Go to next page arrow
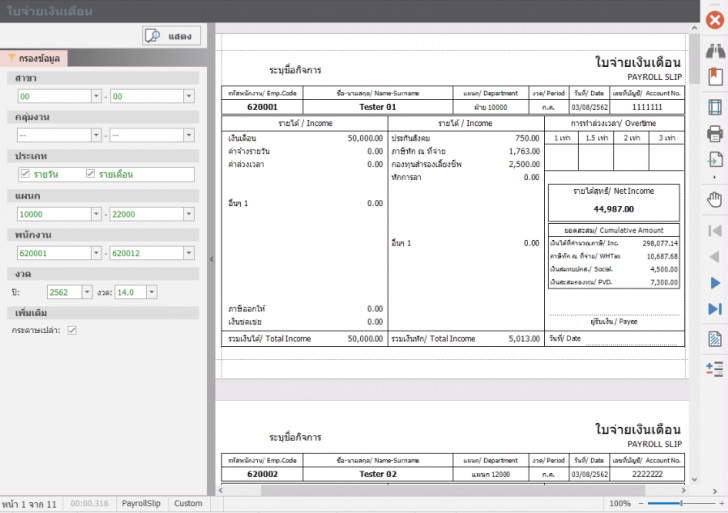This screenshot has width=728, height=513. click(714, 283)
